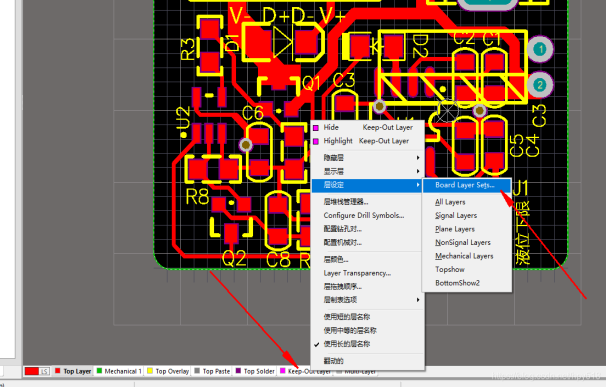Open Board Layer Sets dialog

(x=466, y=185)
